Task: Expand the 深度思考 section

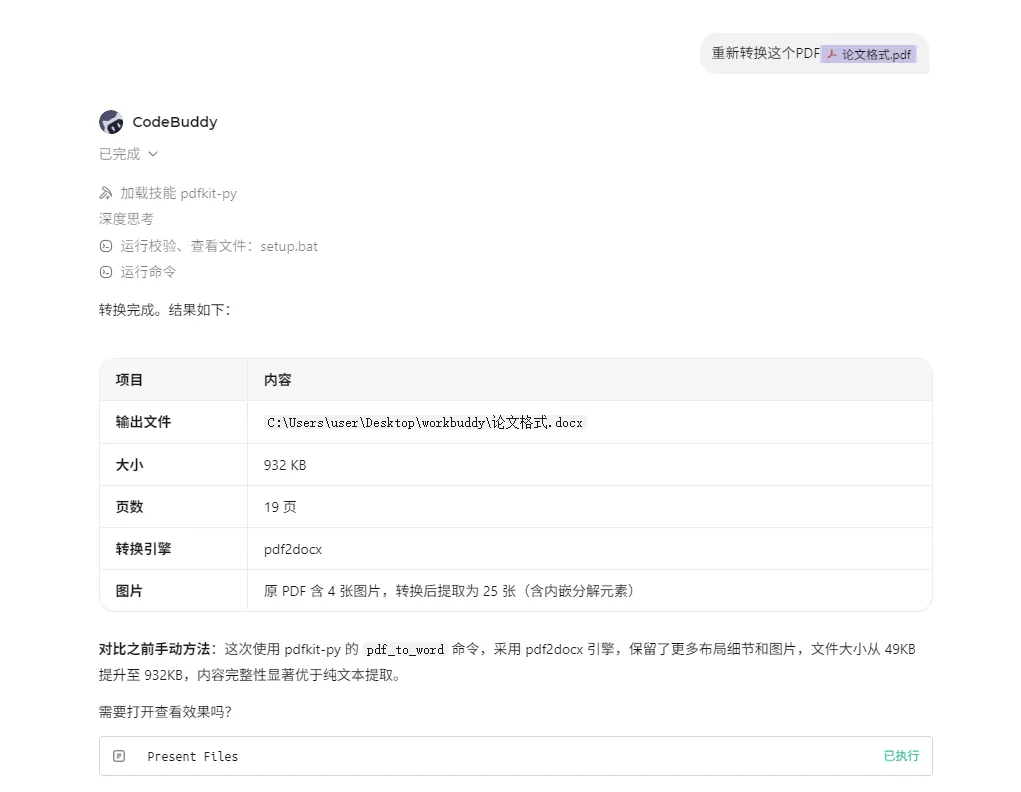Action: coord(126,219)
